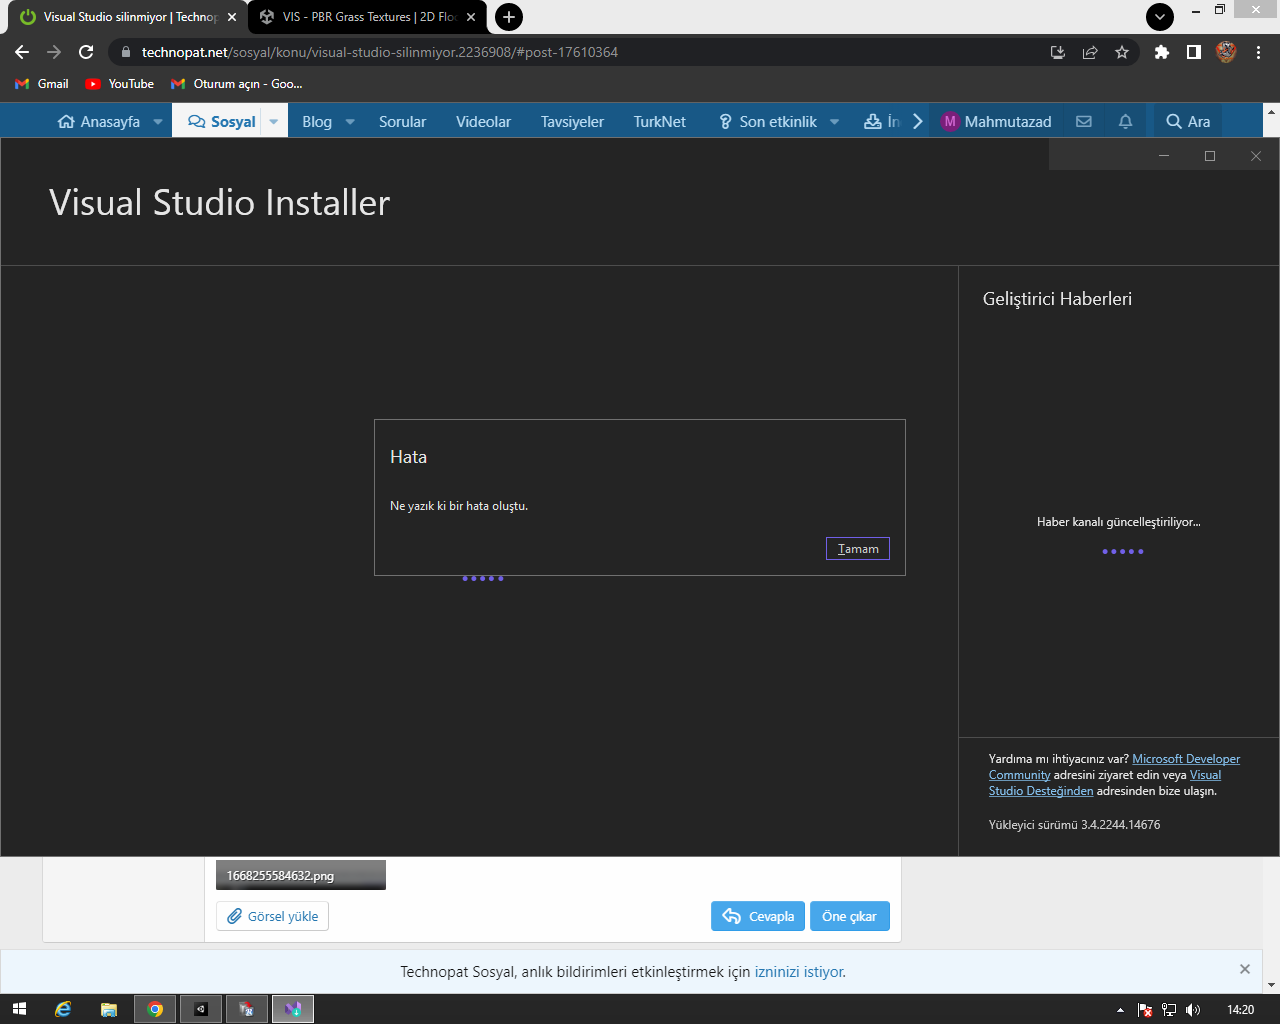Screen dimensions: 1280x1024
Task: Show more navbar items with the right chevron
Action: pyautogui.click(x=917, y=121)
